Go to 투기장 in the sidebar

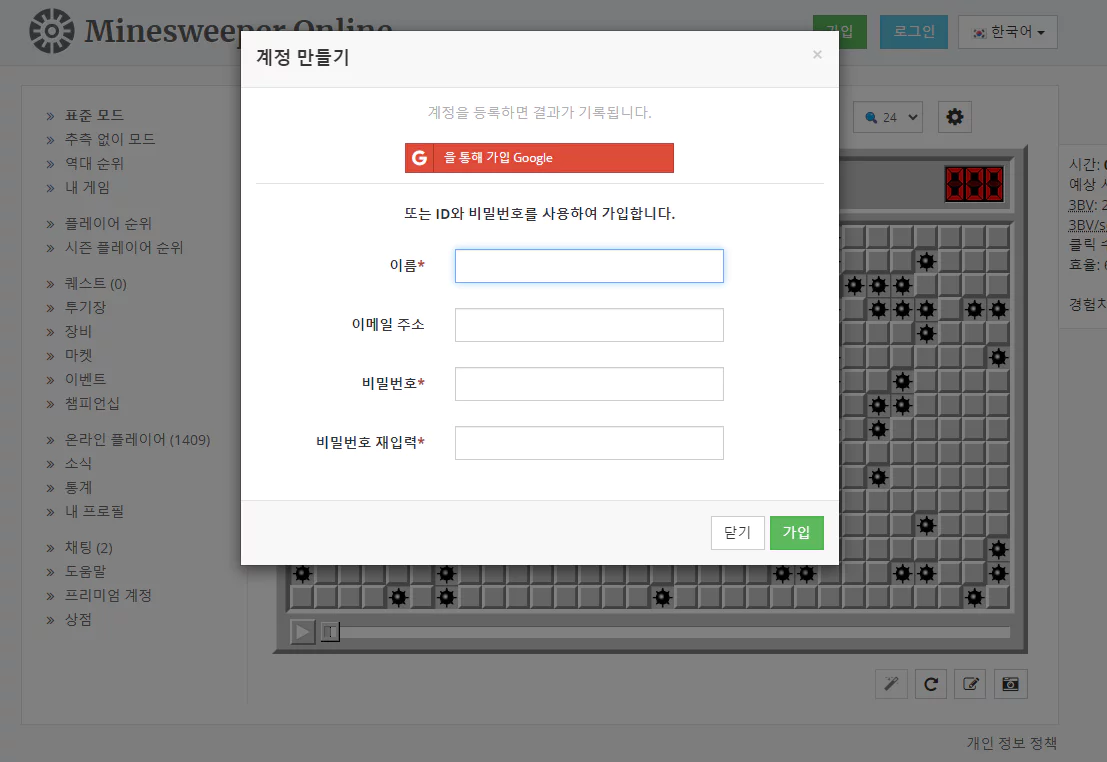point(85,307)
